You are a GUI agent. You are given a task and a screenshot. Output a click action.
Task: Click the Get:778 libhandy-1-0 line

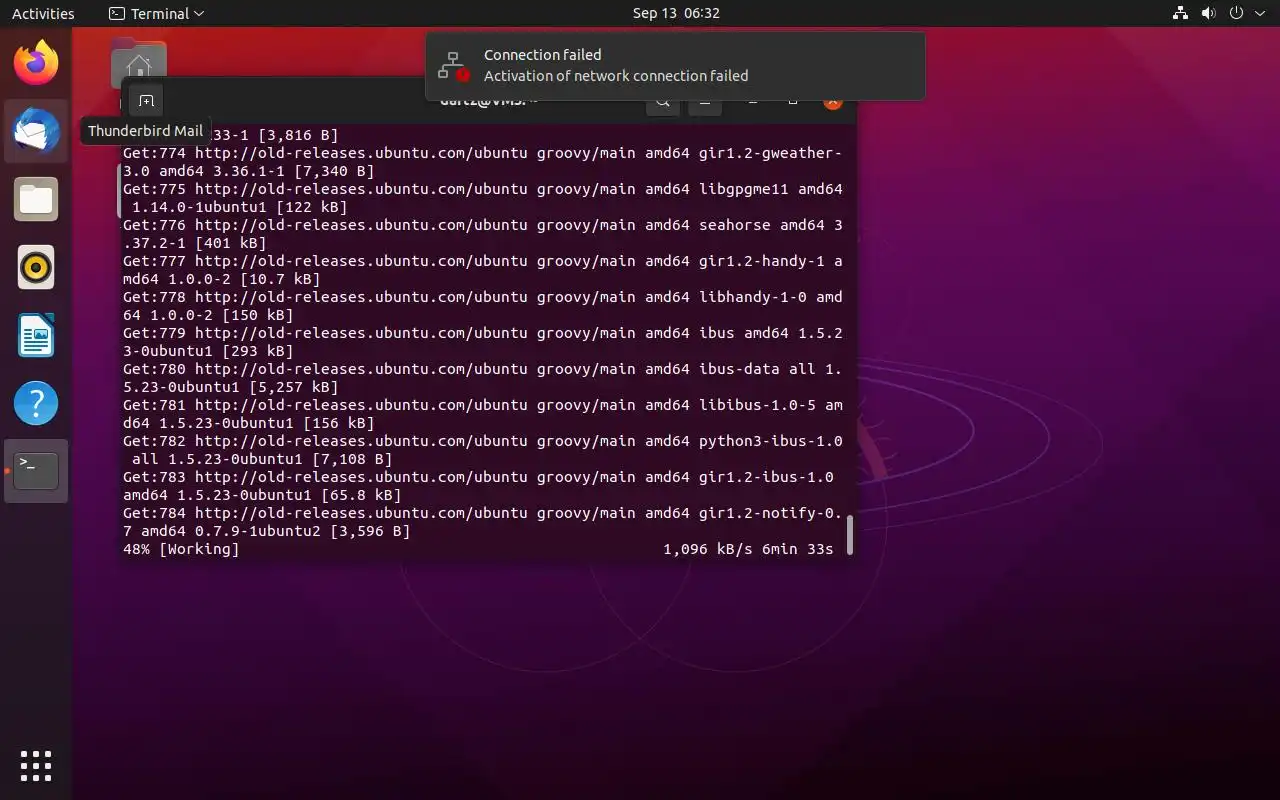(x=483, y=306)
